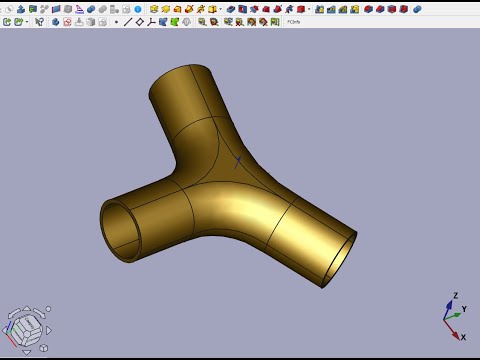Click the yellow additive primitive box icon

[212, 9]
